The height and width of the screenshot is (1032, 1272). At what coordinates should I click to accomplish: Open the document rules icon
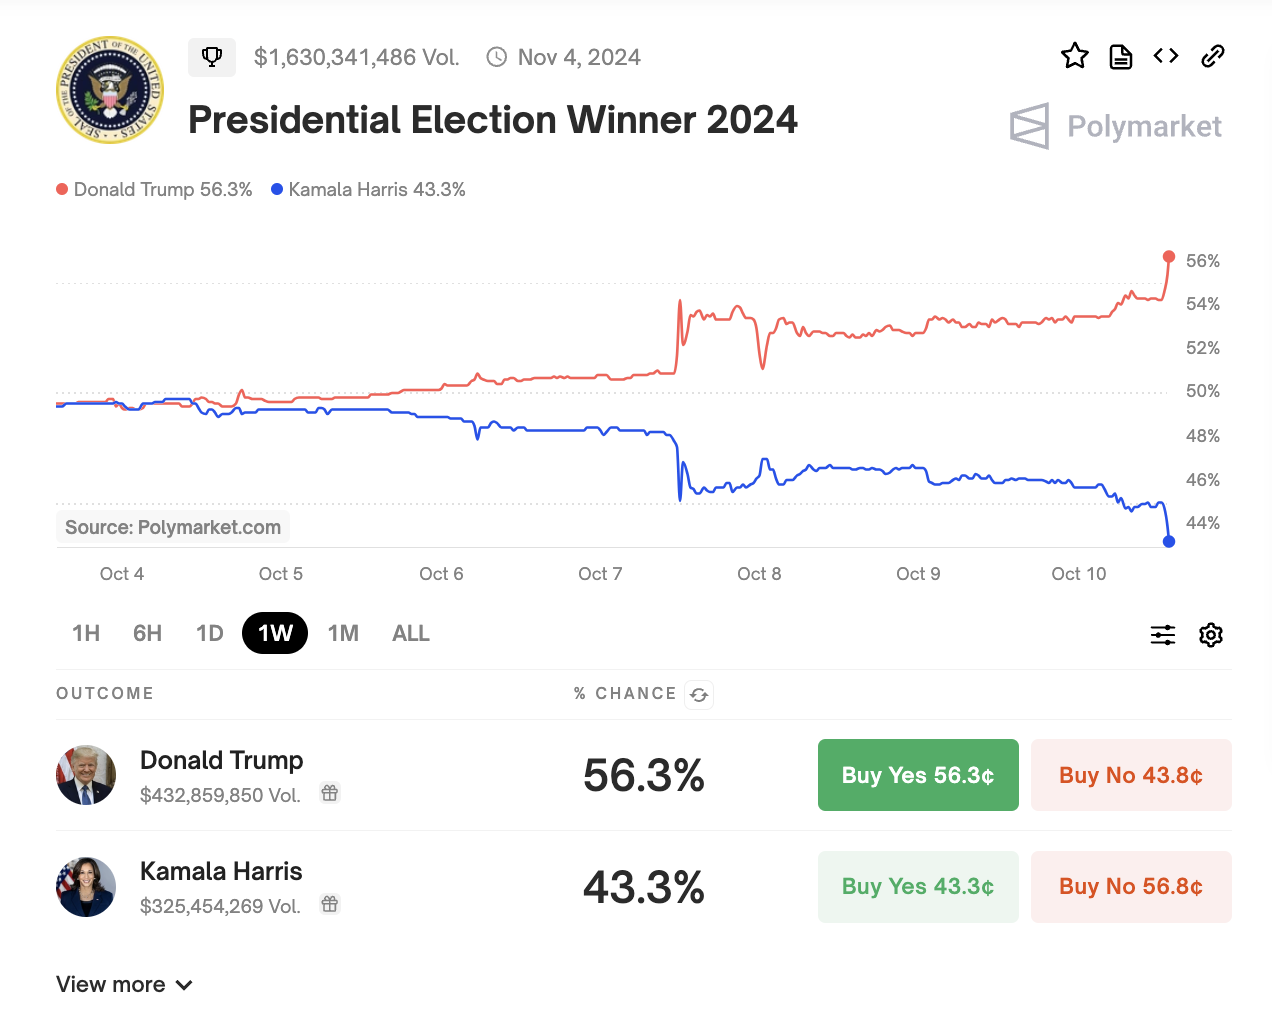pos(1121,57)
